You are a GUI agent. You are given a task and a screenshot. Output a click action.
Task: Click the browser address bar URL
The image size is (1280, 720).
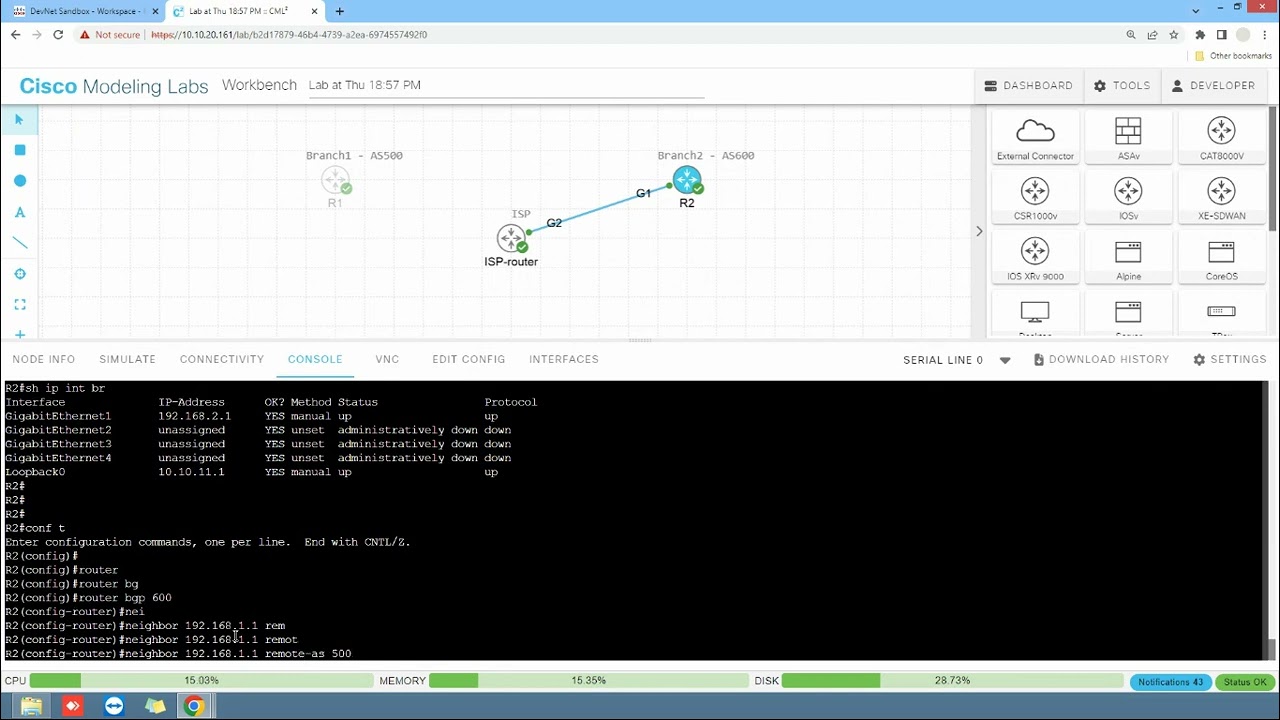point(289,35)
